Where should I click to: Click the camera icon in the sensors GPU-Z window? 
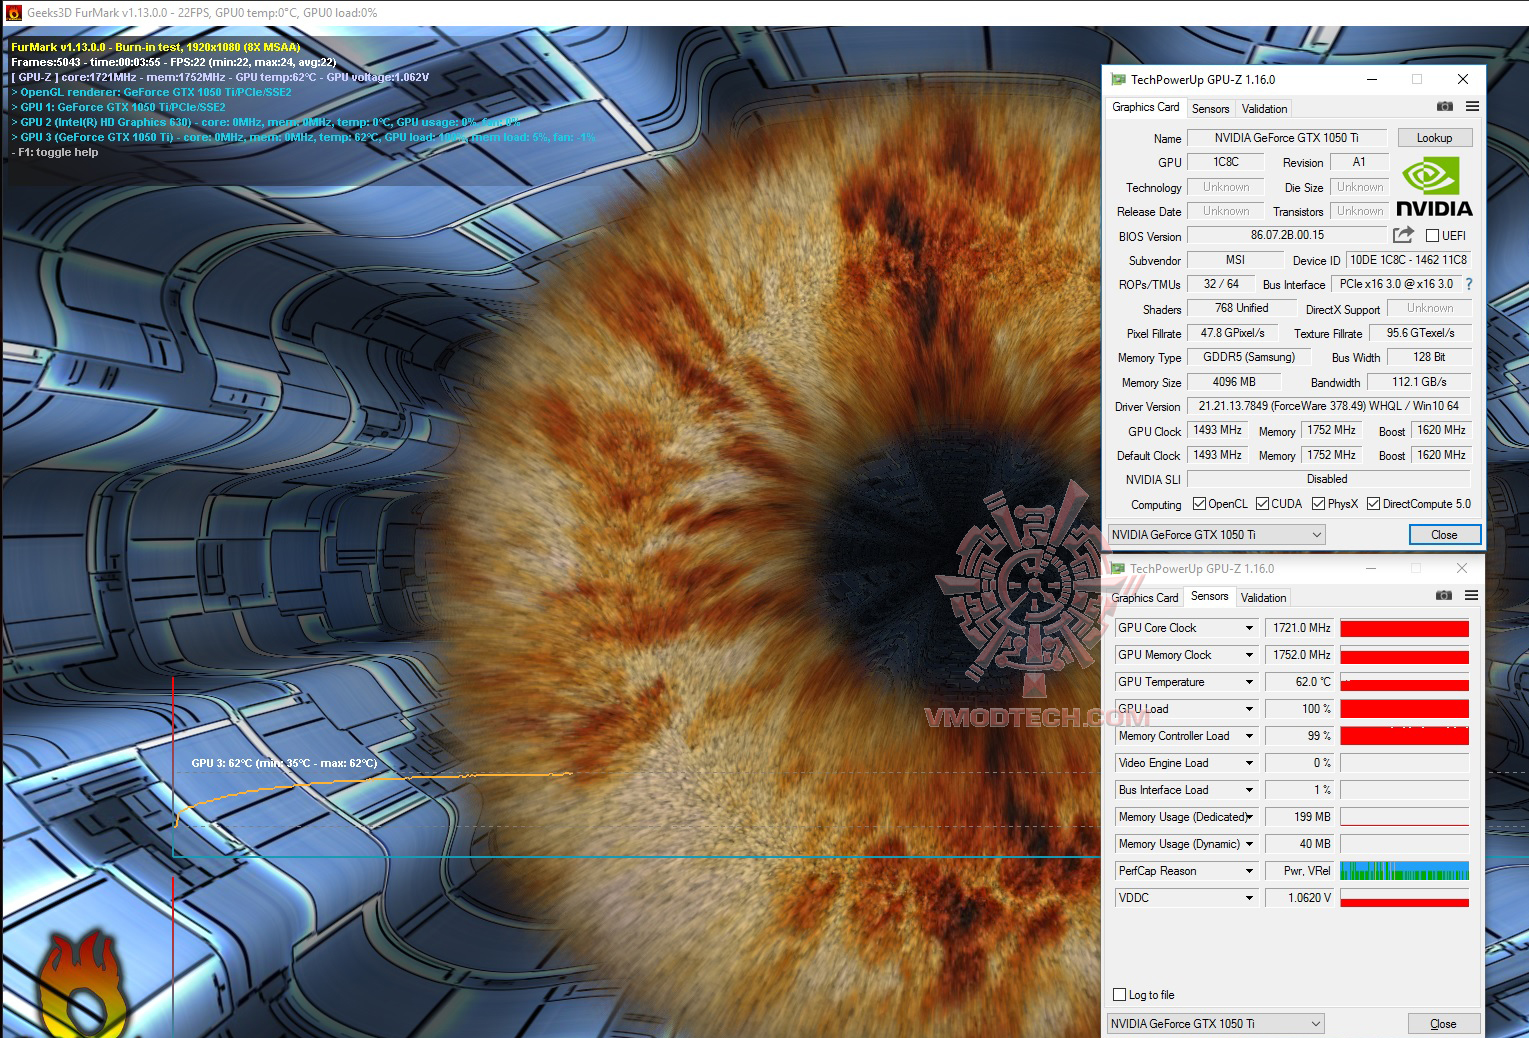1443,595
